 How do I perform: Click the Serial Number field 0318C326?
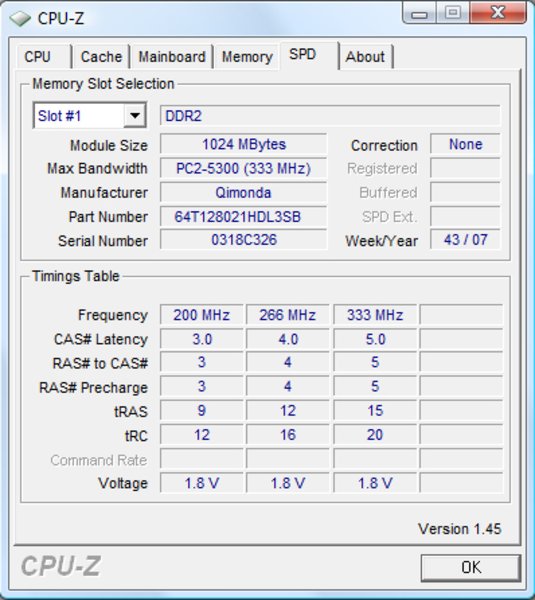(243, 240)
